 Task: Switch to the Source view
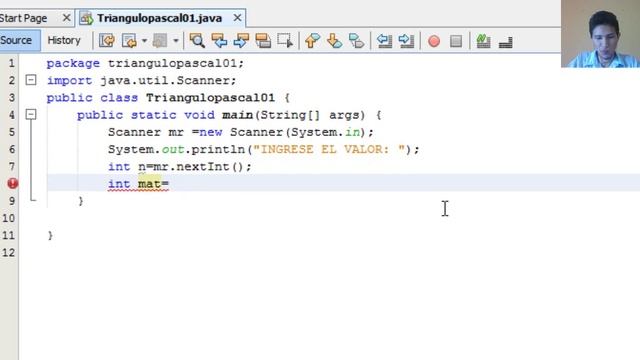point(19,40)
